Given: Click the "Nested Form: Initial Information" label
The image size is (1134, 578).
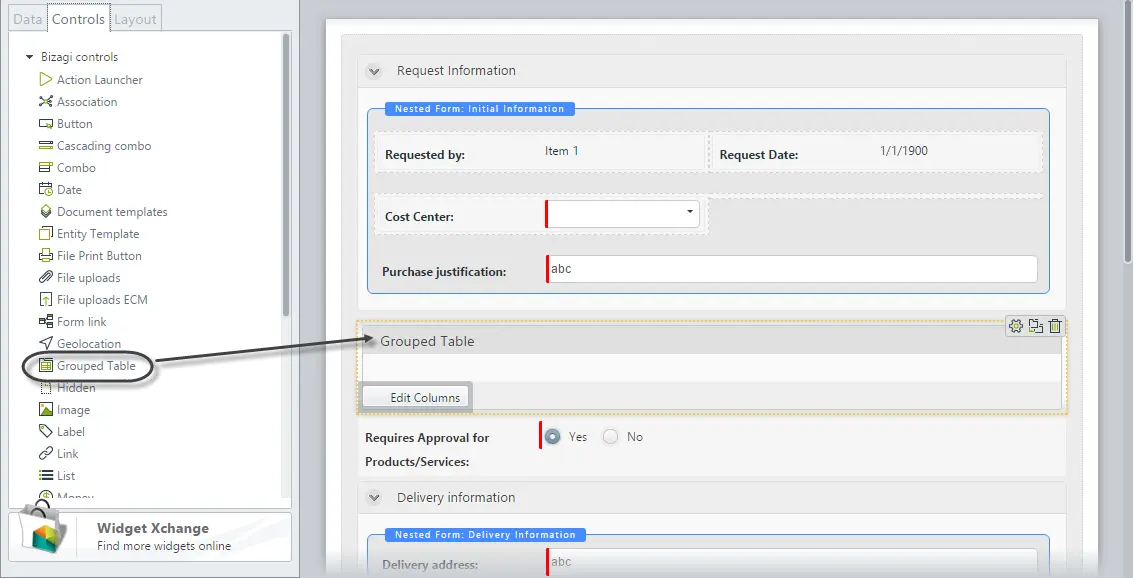Looking at the screenshot, I should point(479,109).
